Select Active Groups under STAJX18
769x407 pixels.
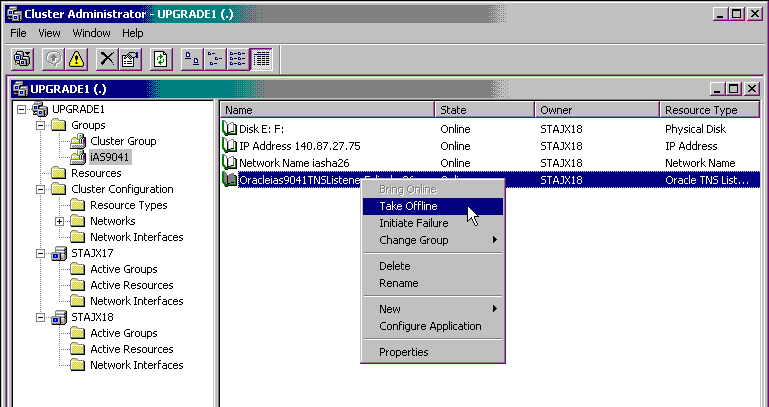pyautogui.click(x=124, y=333)
